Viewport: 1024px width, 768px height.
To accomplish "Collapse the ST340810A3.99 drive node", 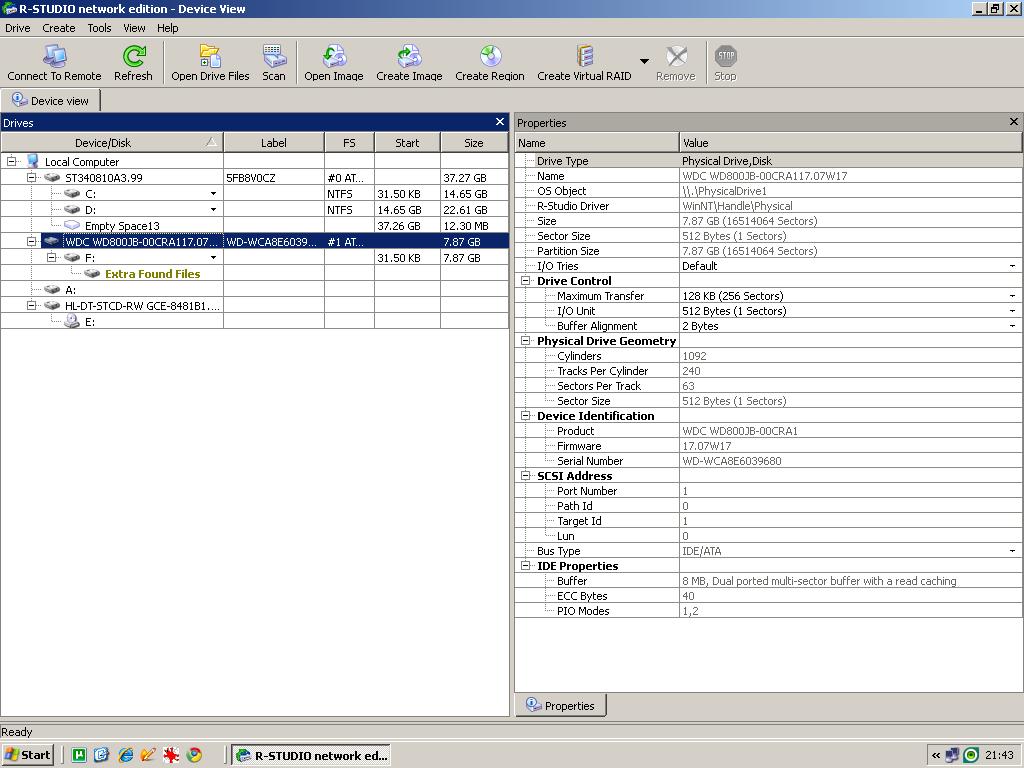I will pyautogui.click(x=31, y=177).
